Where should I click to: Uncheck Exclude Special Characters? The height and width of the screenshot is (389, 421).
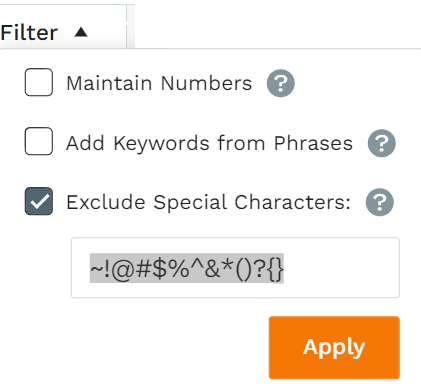tap(39, 201)
